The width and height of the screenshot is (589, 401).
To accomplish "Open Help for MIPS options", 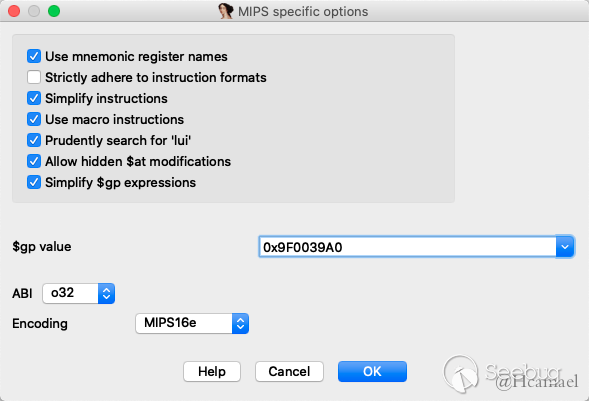I will (x=212, y=372).
